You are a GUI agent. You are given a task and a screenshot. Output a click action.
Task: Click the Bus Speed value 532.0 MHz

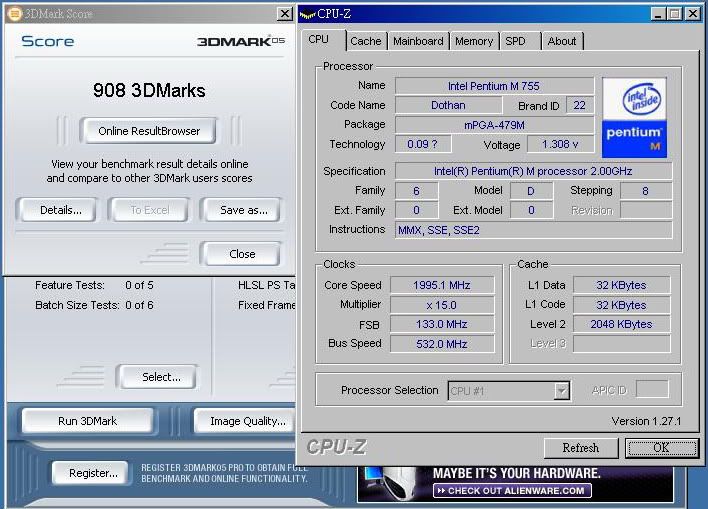click(x=442, y=344)
